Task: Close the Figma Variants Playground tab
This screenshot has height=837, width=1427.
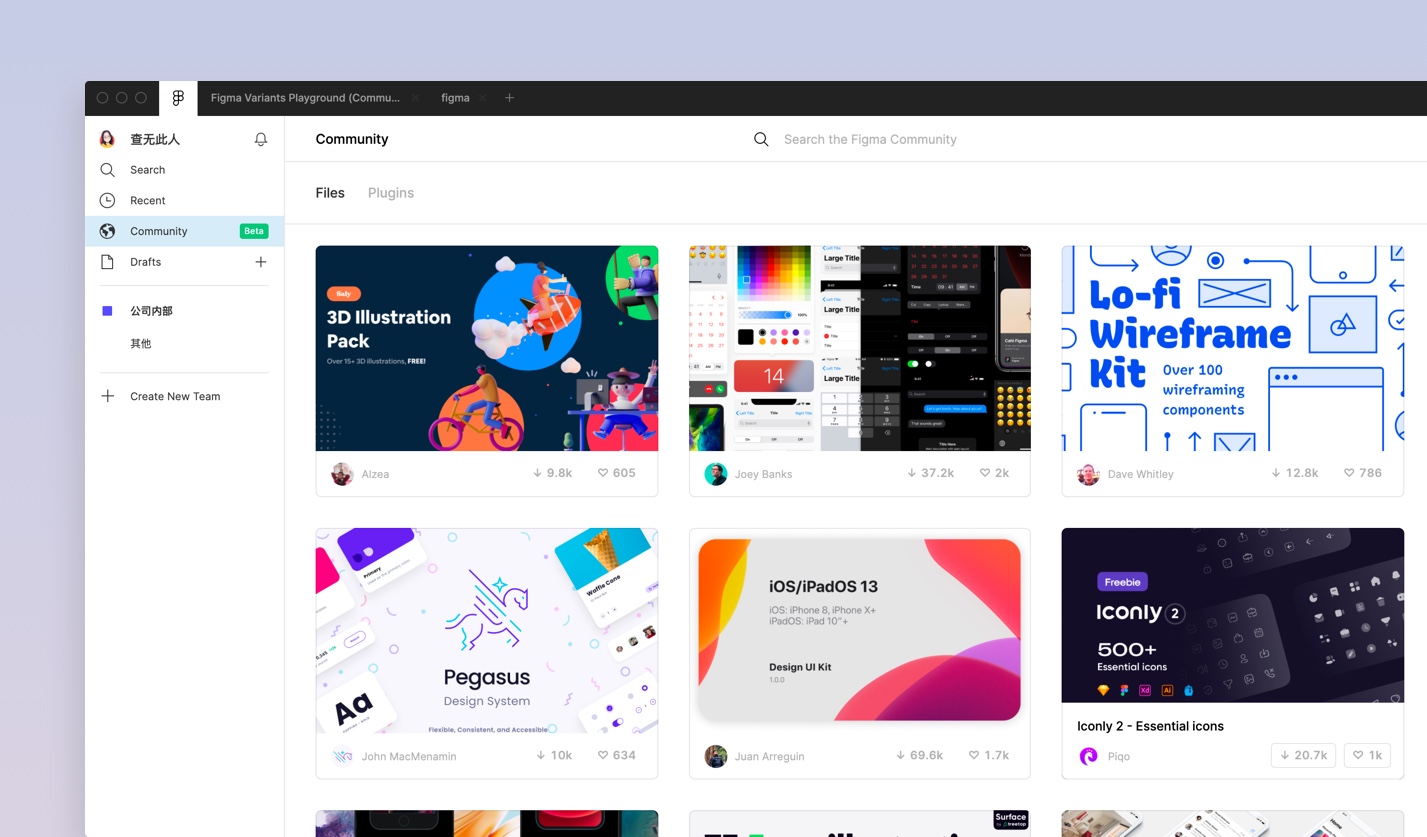Action: click(x=415, y=98)
